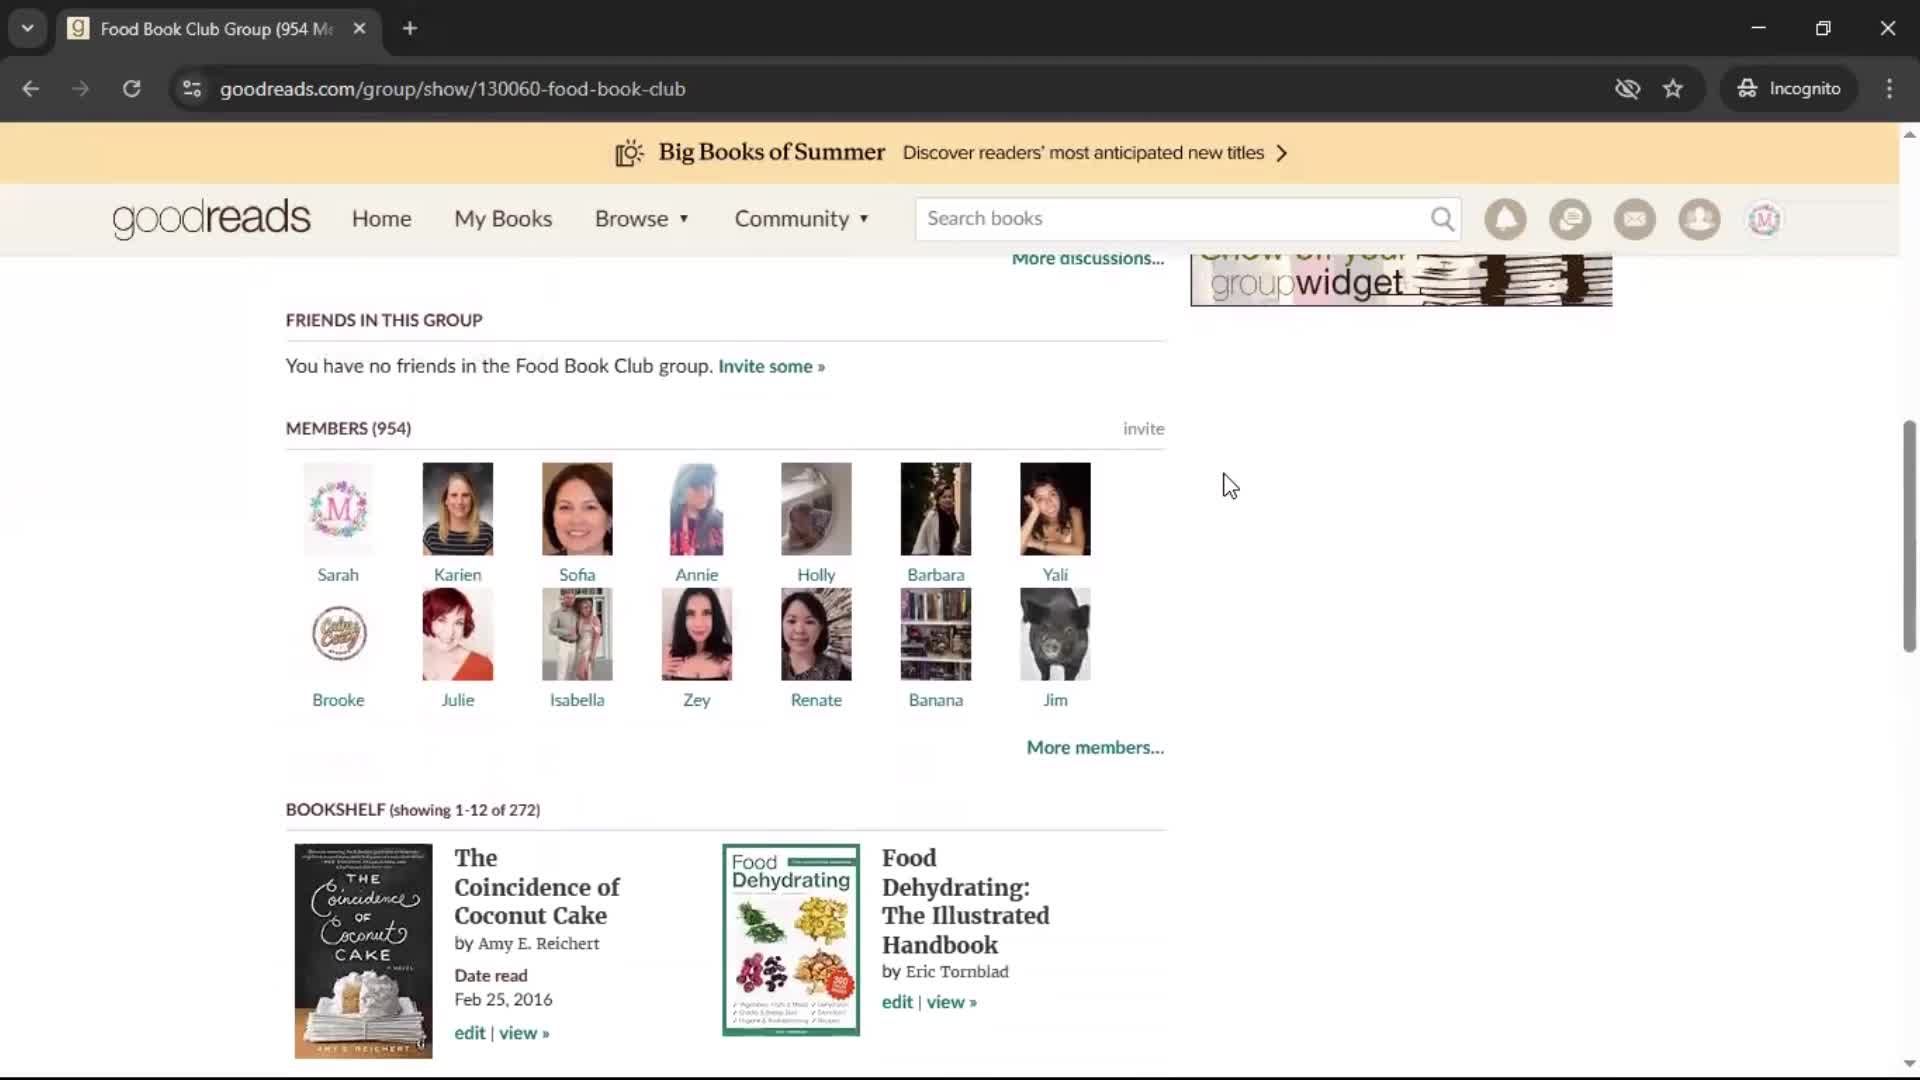The width and height of the screenshot is (1920, 1080).
Task: Open the messages envelope icon
Action: click(1635, 219)
